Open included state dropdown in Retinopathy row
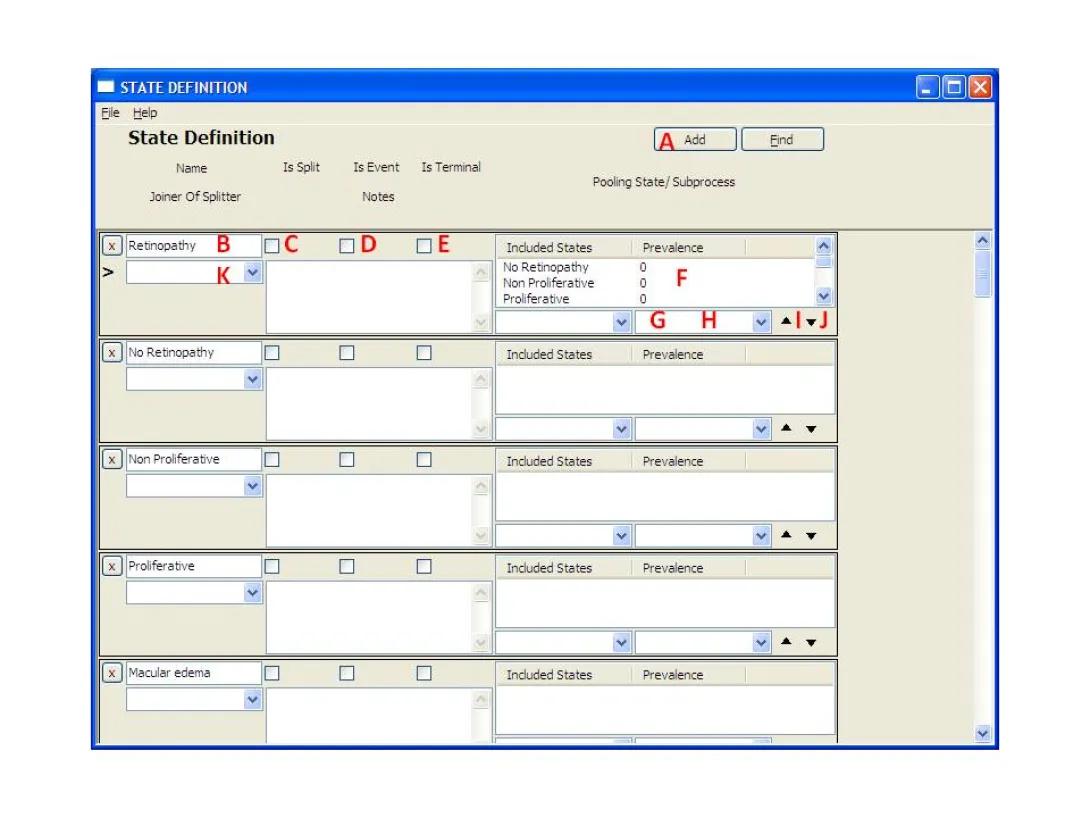Screen dimensions: 1090x818 point(621,322)
